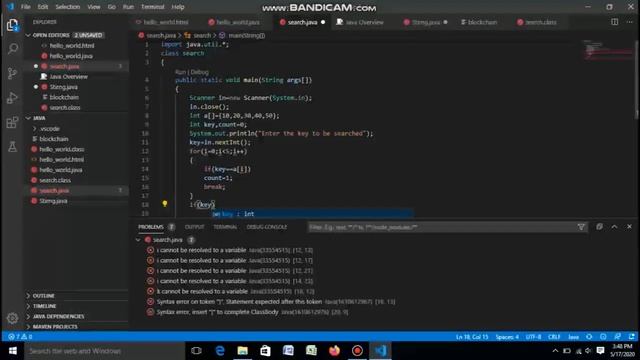Open the Source Control view
Screen dimensions: 640x360
point(12,73)
